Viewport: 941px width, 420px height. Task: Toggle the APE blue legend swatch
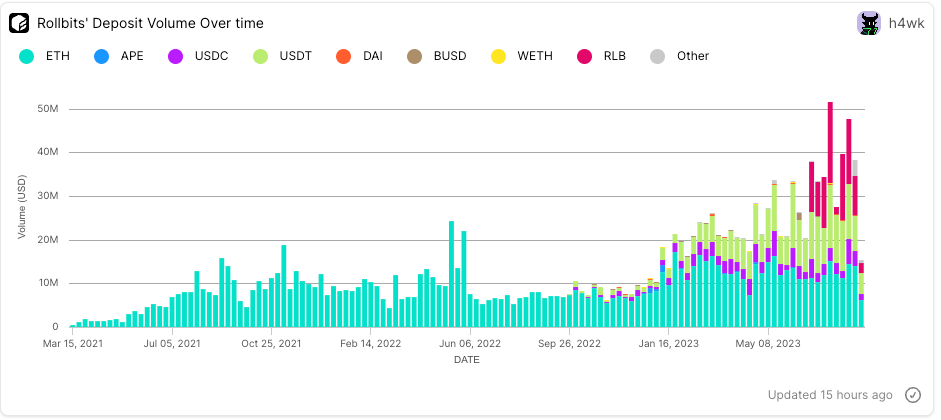coord(101,56)
